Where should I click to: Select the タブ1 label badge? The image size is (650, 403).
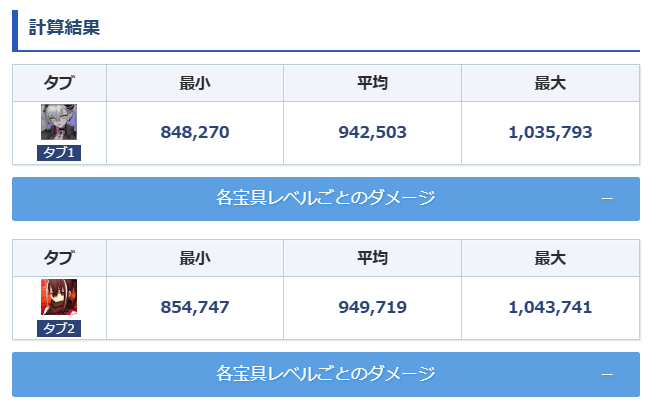pos(59,153)
